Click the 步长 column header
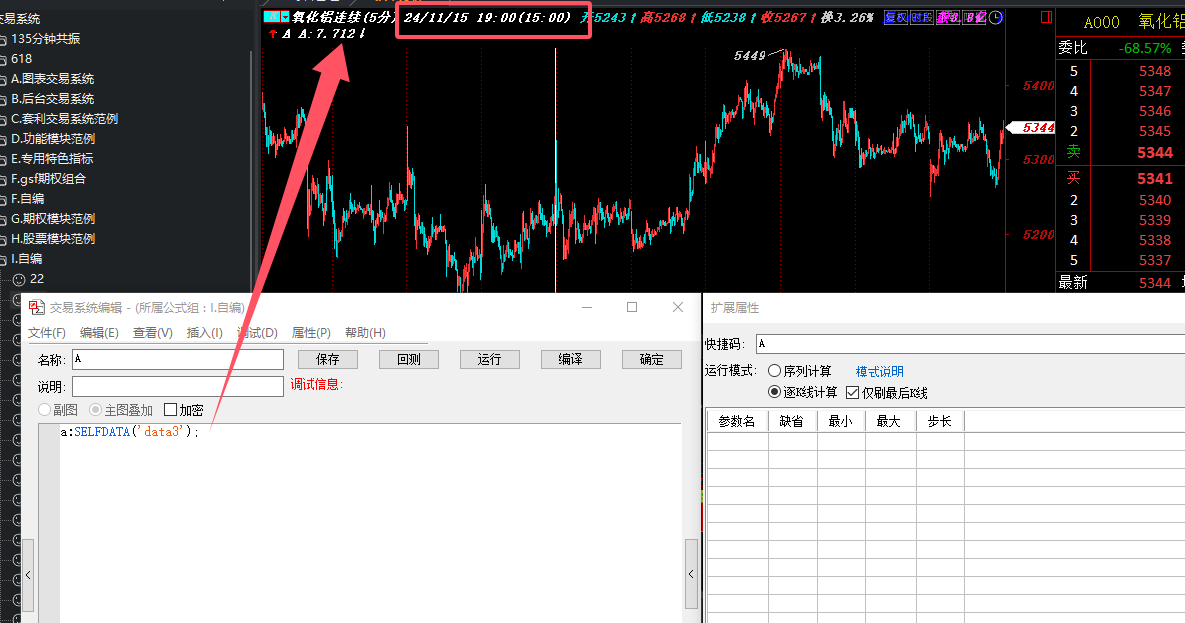This screenshot has height=623, width=1185. [x=939, y=421]
